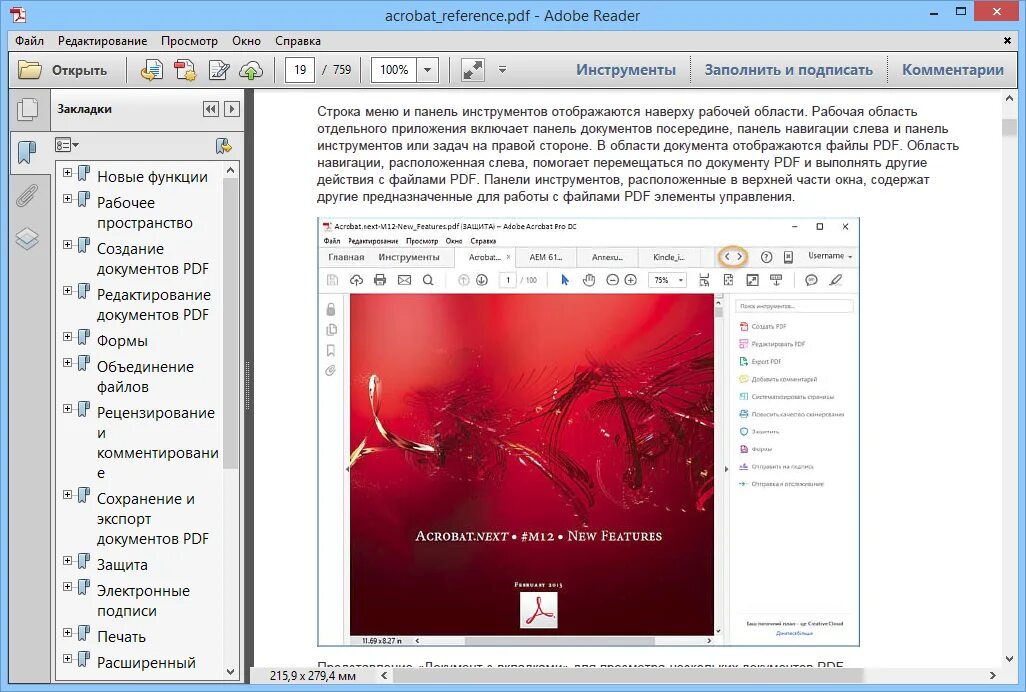
Task: Close the document with menu-bar X
Action: (1007, 41)
